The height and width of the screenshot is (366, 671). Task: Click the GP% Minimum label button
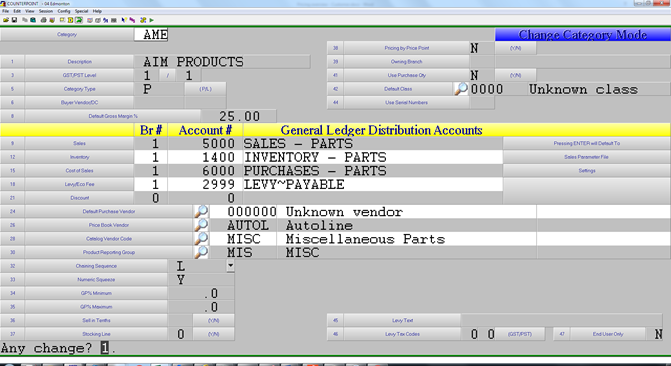click(96, 293)
